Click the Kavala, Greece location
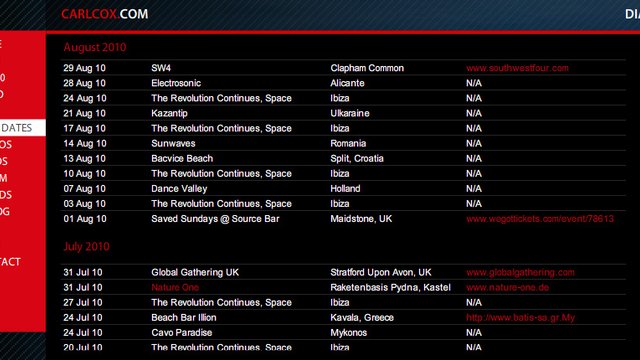The height and width of the screenshot is (360, 640). coord(362,318)
